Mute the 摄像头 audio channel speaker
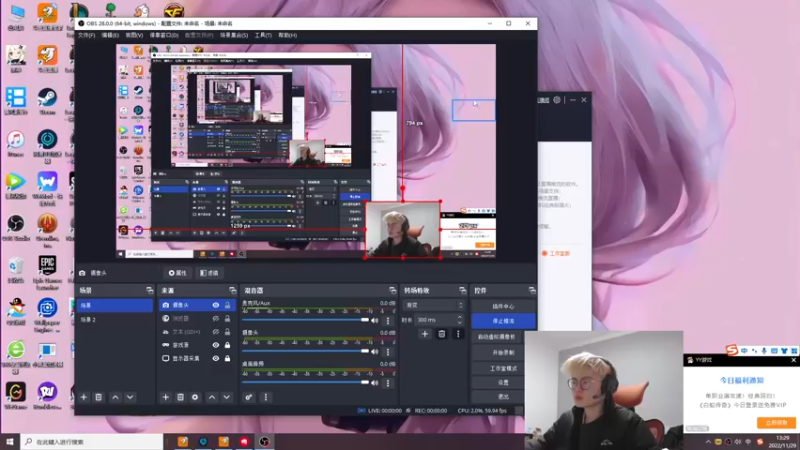Viewport: 800px width, 450px height. [375, 352]
